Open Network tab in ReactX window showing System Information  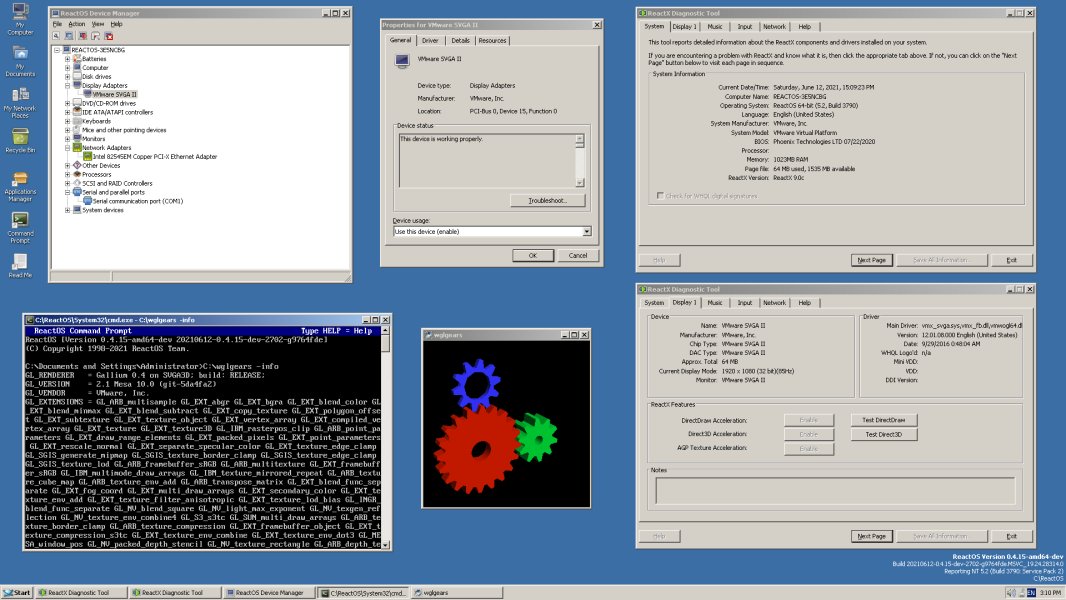tap(774, 27)
